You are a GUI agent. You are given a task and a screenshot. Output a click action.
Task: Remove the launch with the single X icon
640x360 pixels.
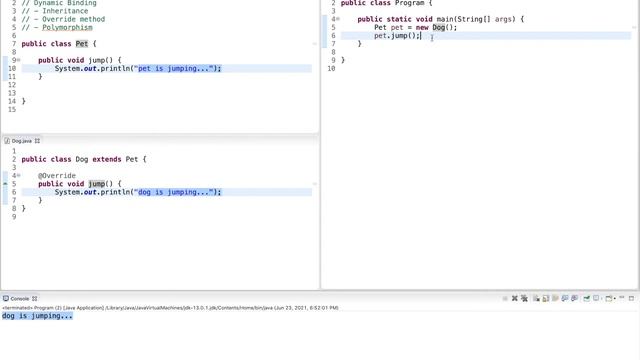[x=515, y=298]
